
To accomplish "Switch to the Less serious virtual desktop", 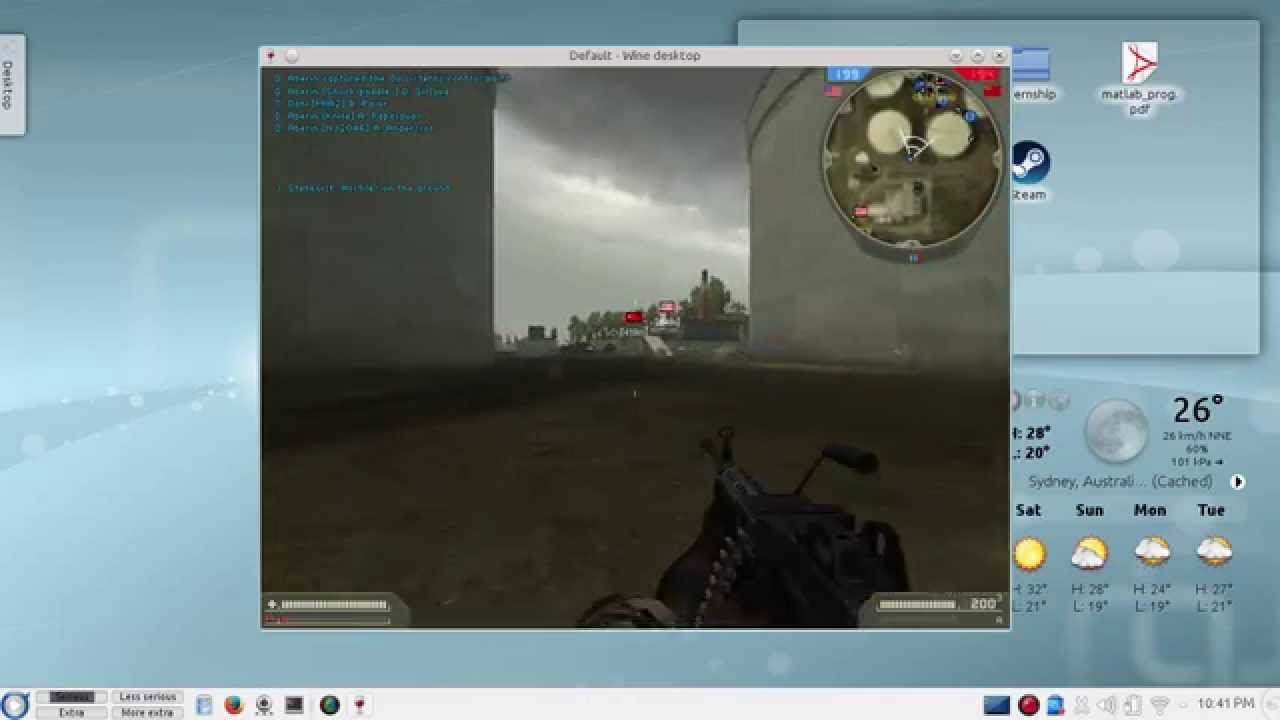I will pos(147,697).
